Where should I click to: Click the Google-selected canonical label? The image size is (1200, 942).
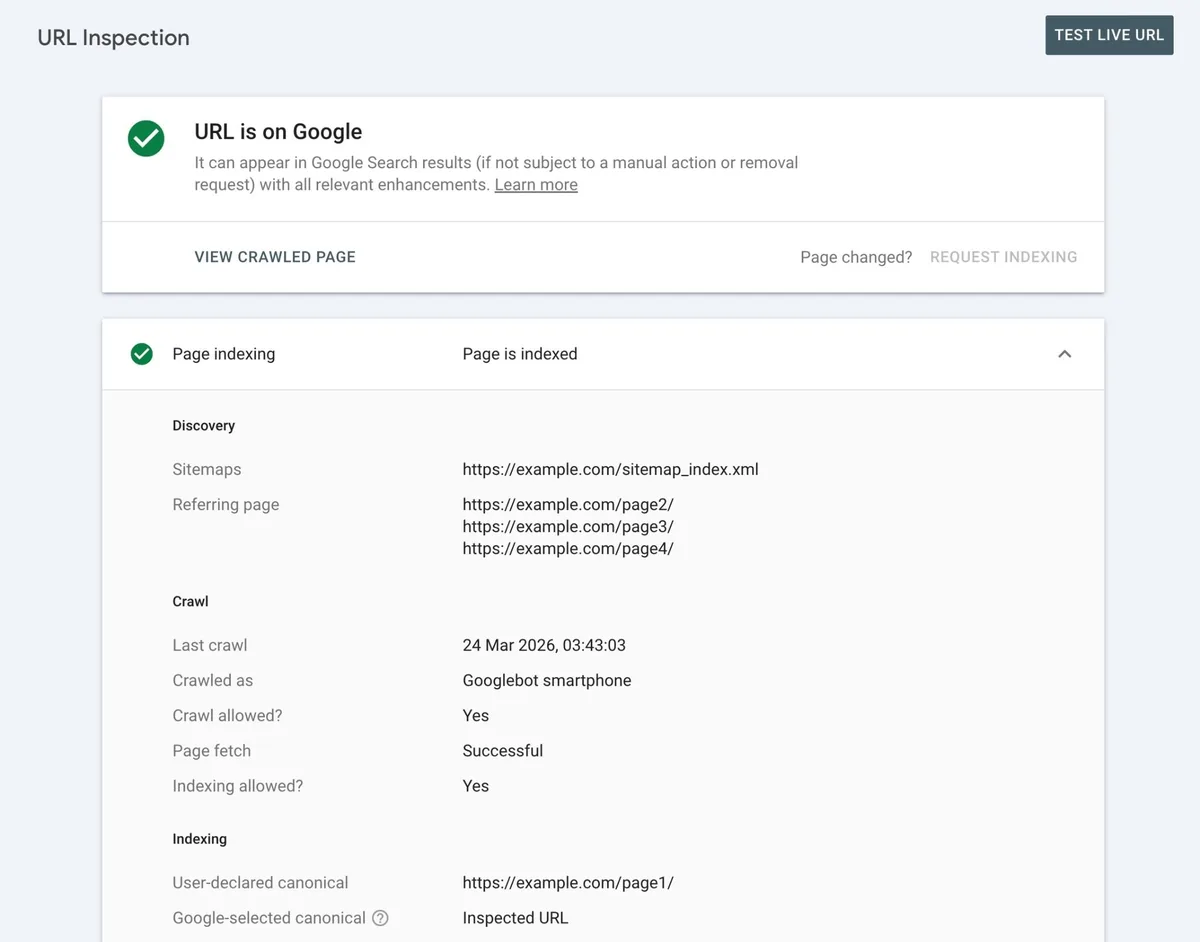tap(269, 917)
